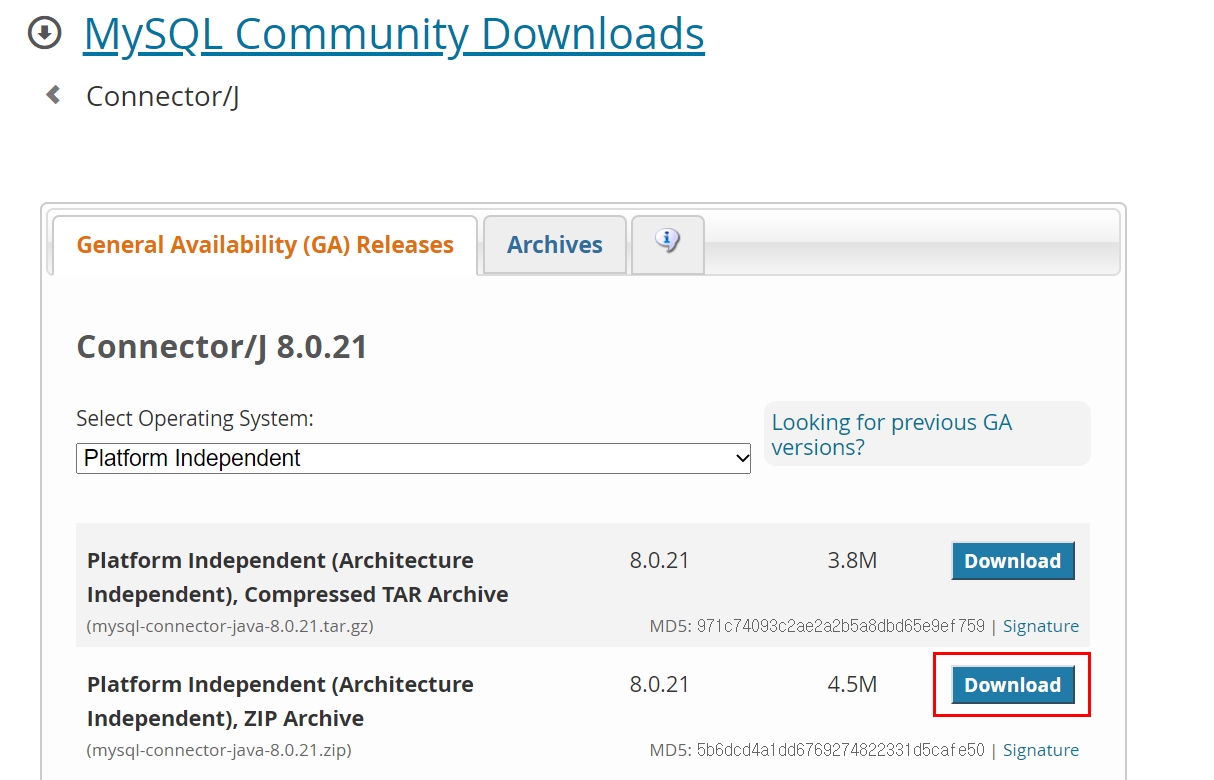Switch to the Archives tab
Viewport: 1214px width, 780px height.
coord(555,245)
